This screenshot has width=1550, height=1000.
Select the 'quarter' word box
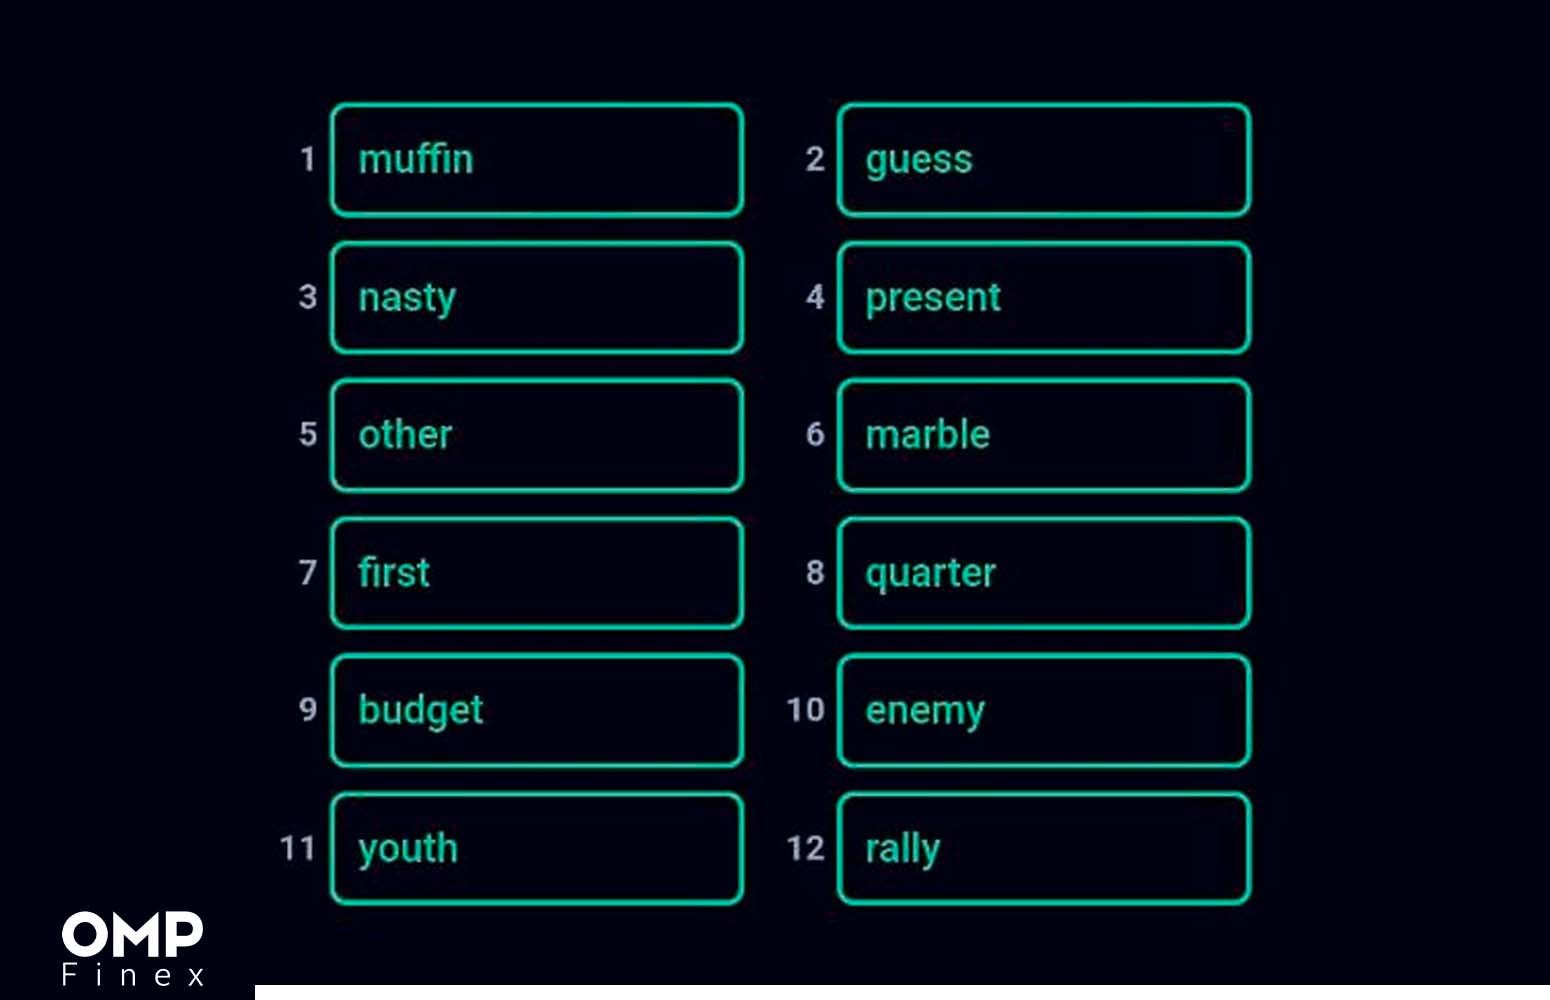point(1044,573)
